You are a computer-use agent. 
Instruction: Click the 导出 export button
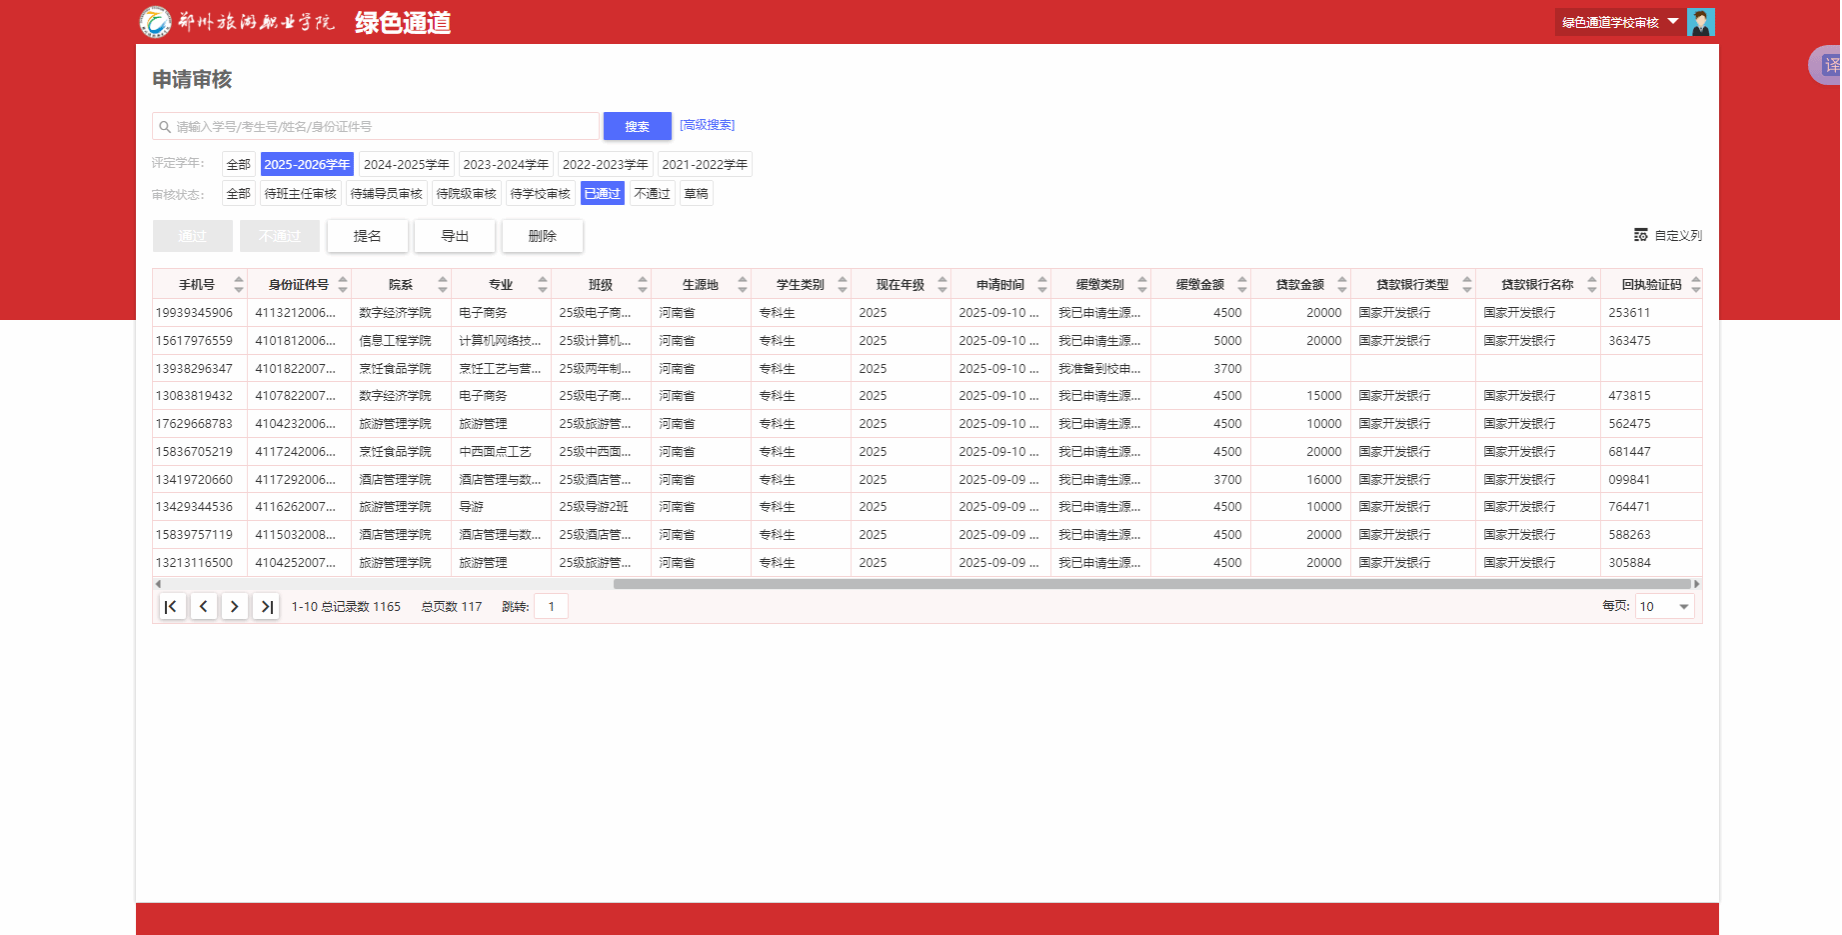point(455,236)
